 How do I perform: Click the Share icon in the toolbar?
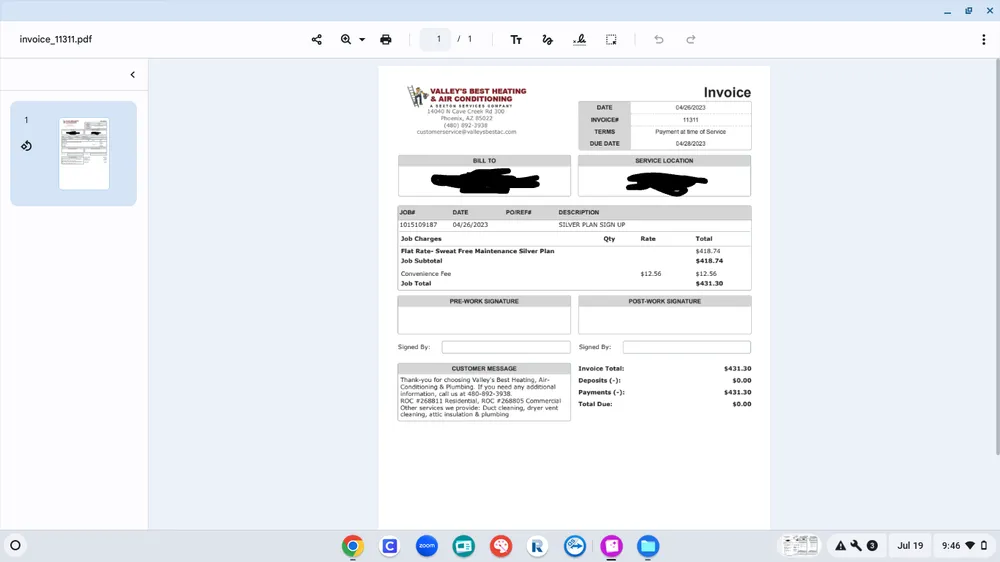[317, 40]
